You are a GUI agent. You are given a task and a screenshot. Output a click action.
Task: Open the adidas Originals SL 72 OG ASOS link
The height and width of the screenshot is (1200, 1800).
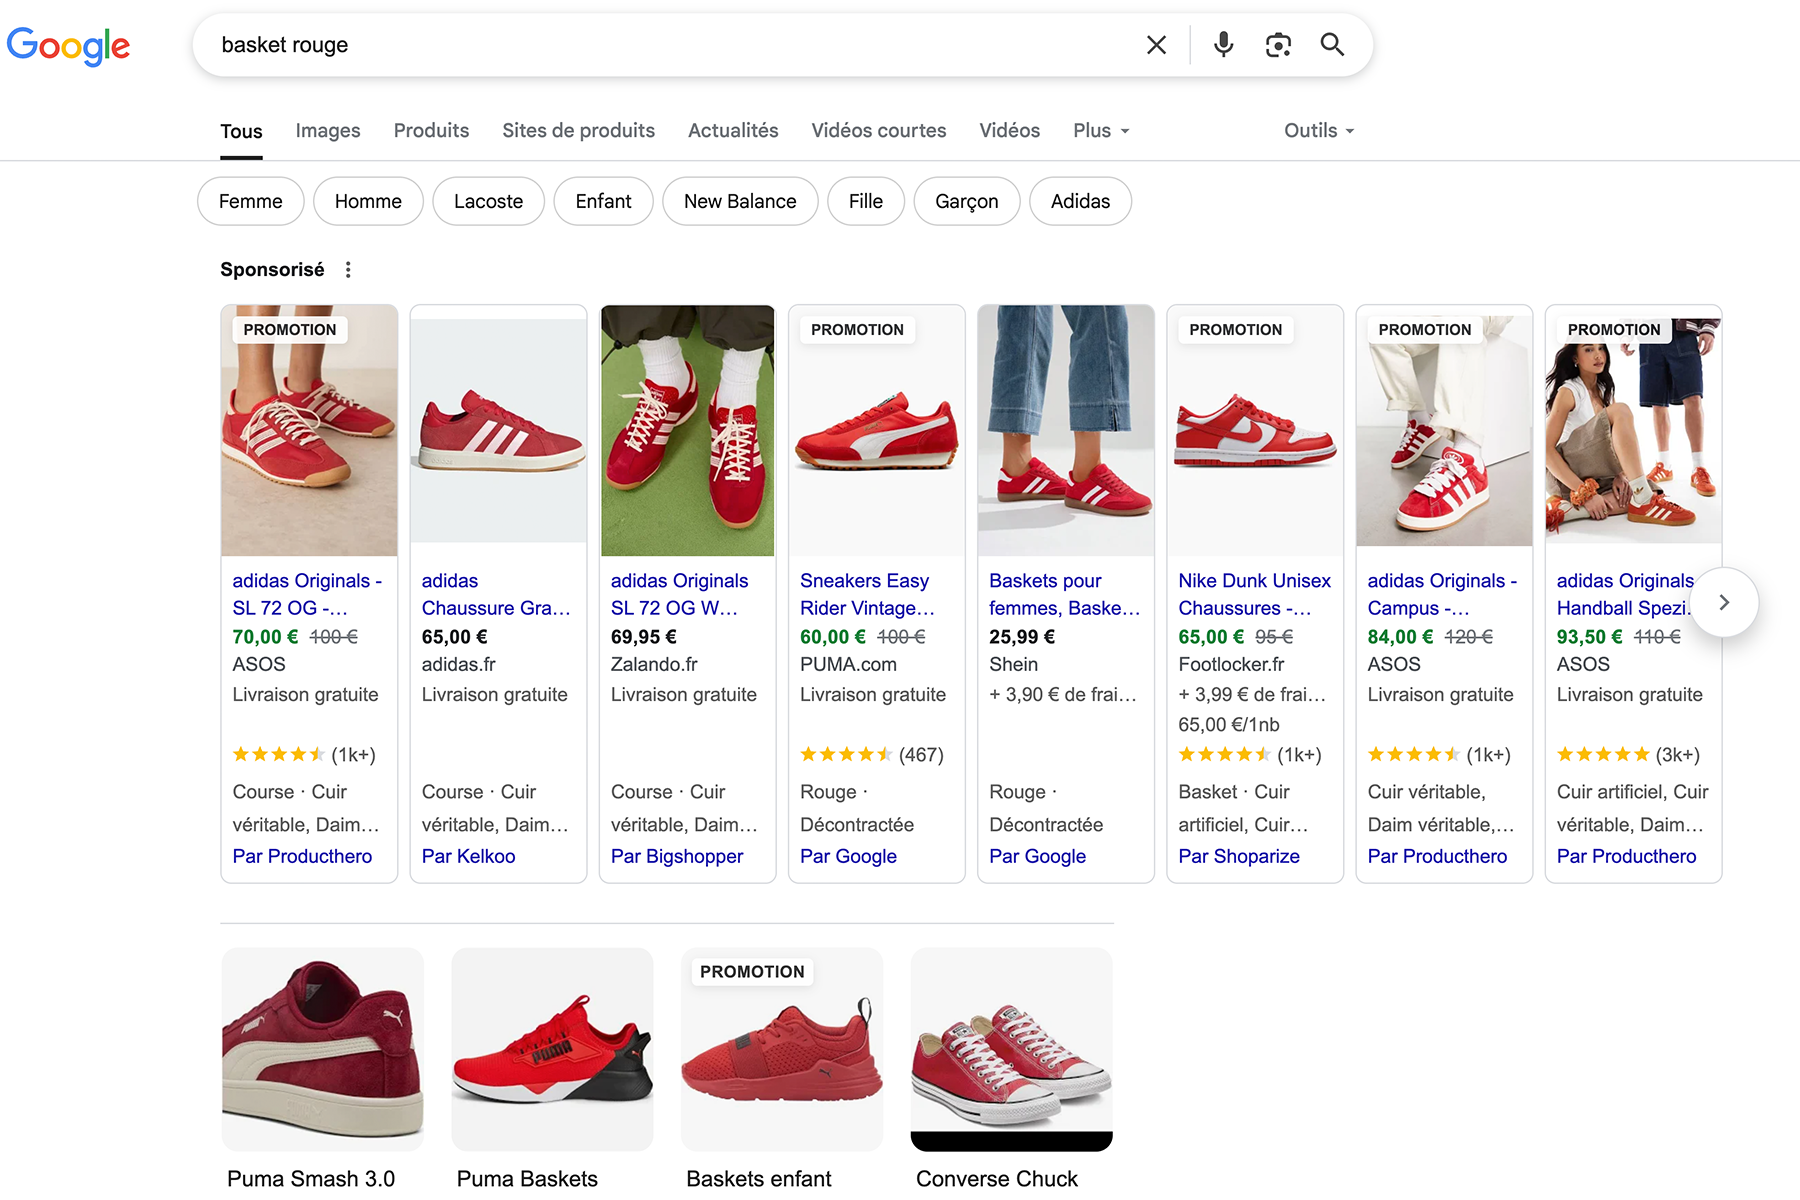click(x=307, y=594)
